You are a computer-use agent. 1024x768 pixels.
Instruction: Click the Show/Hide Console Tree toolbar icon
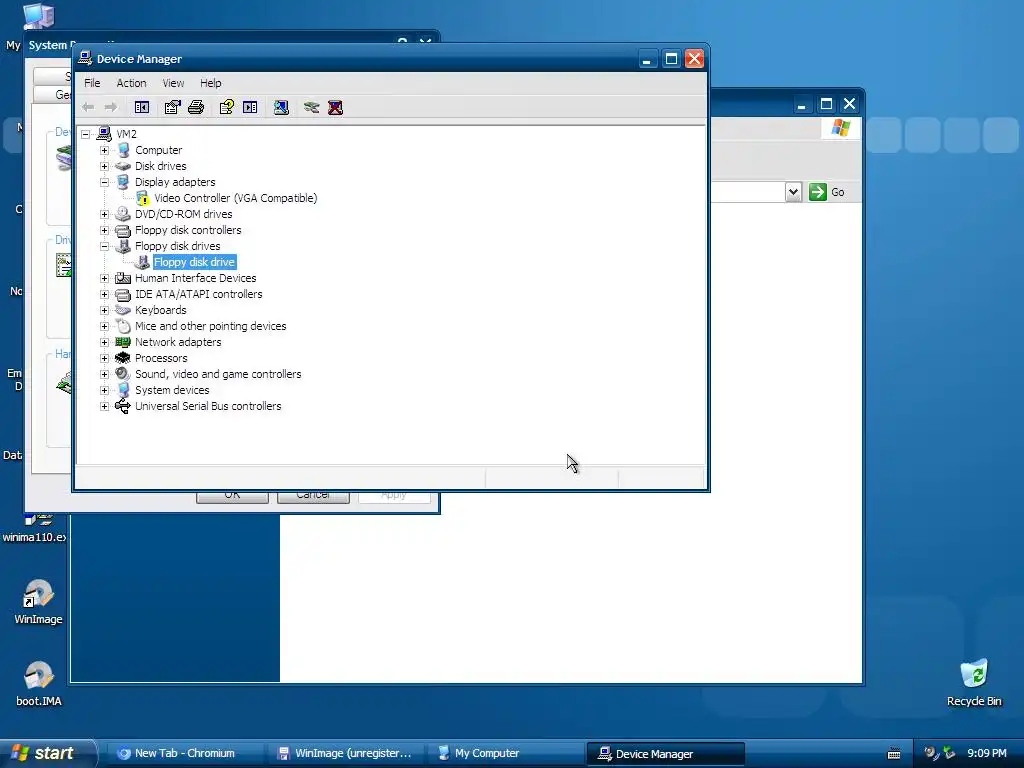(142, 107)
